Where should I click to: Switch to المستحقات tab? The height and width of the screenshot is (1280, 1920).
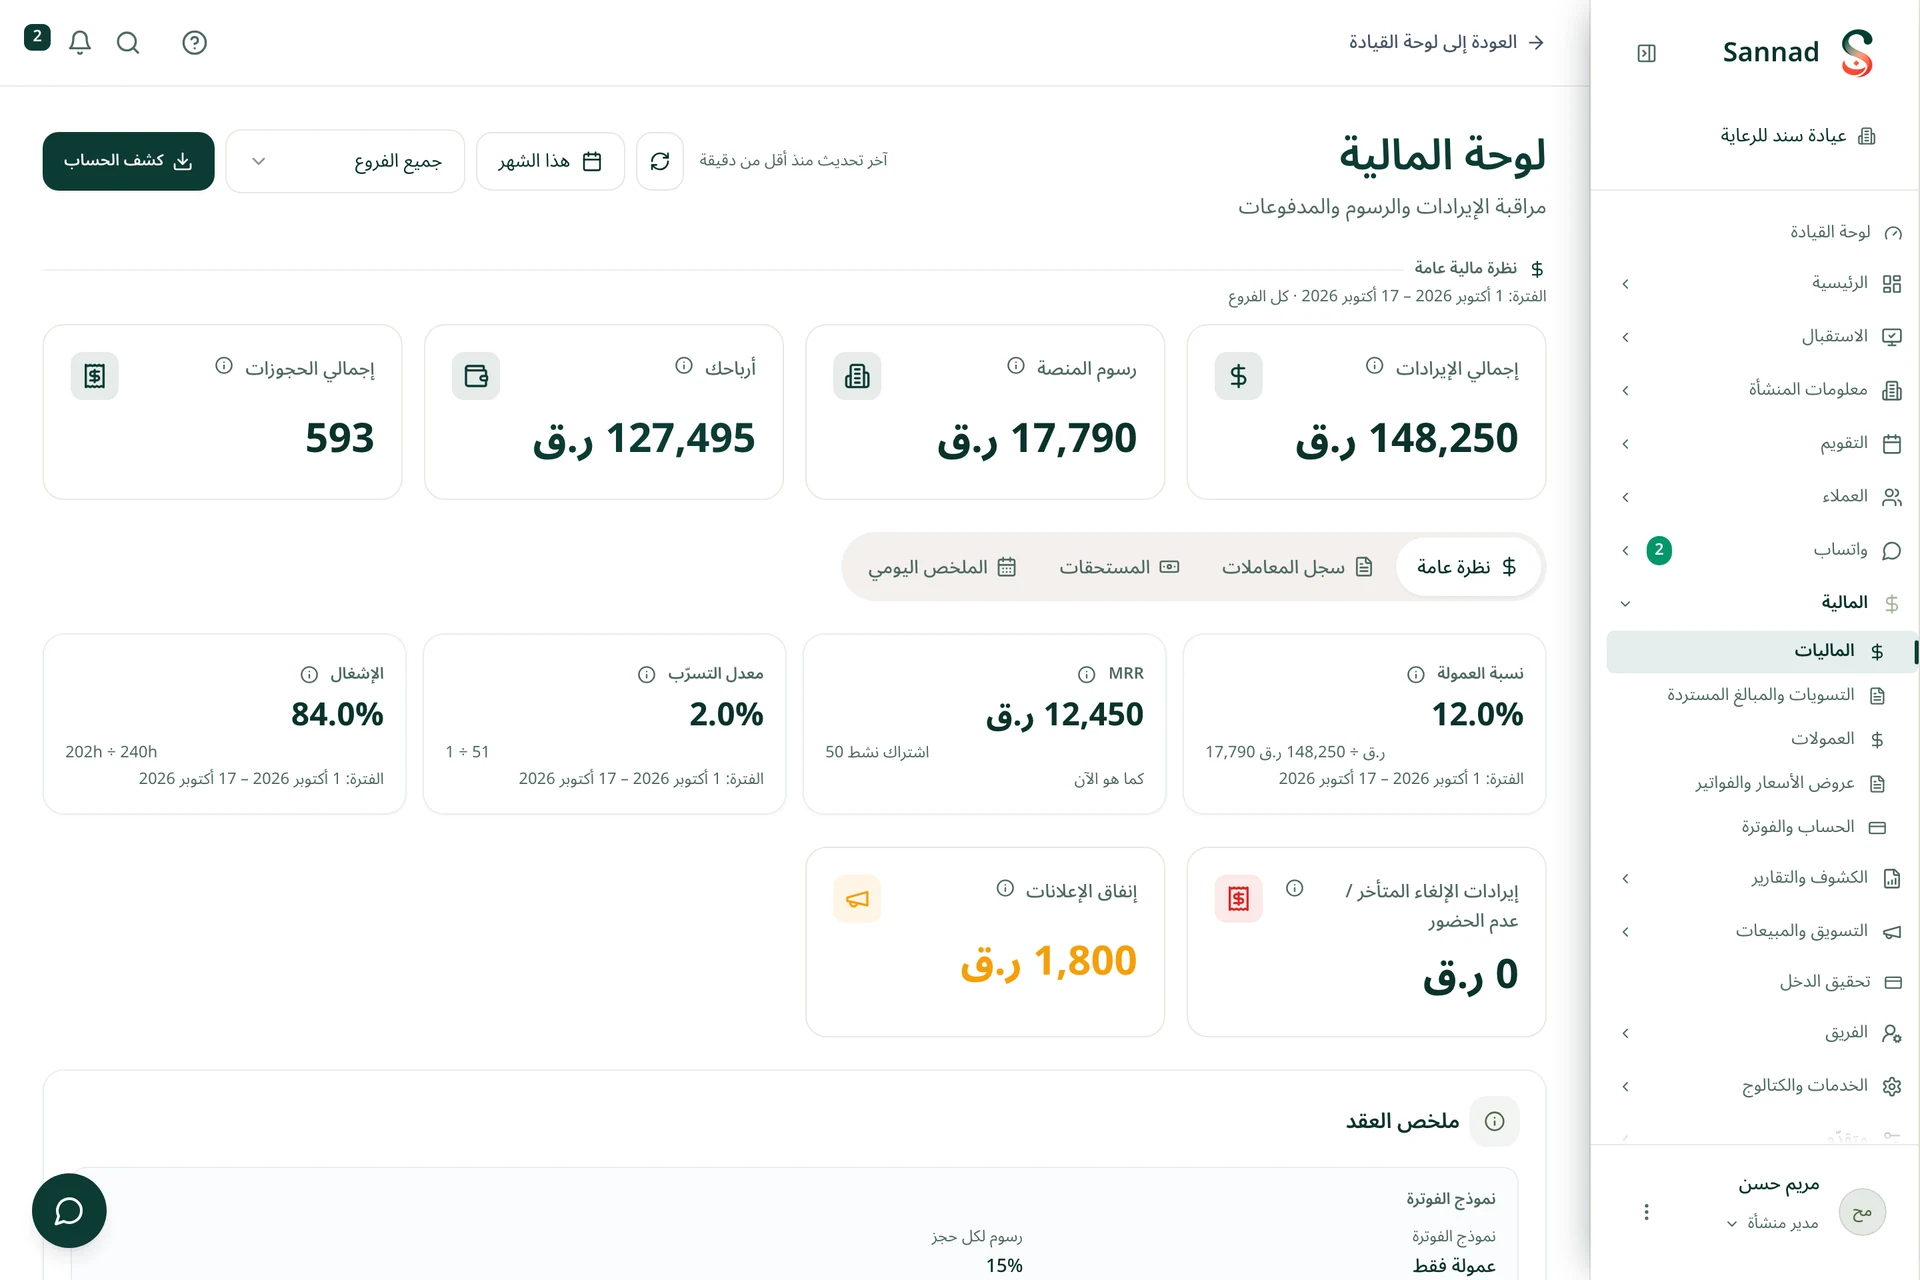1119,567
